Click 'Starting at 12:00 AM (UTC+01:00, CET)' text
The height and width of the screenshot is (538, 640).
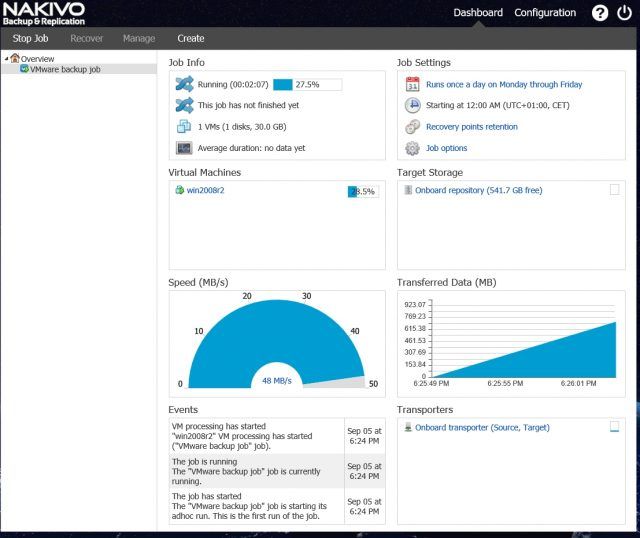498,105
